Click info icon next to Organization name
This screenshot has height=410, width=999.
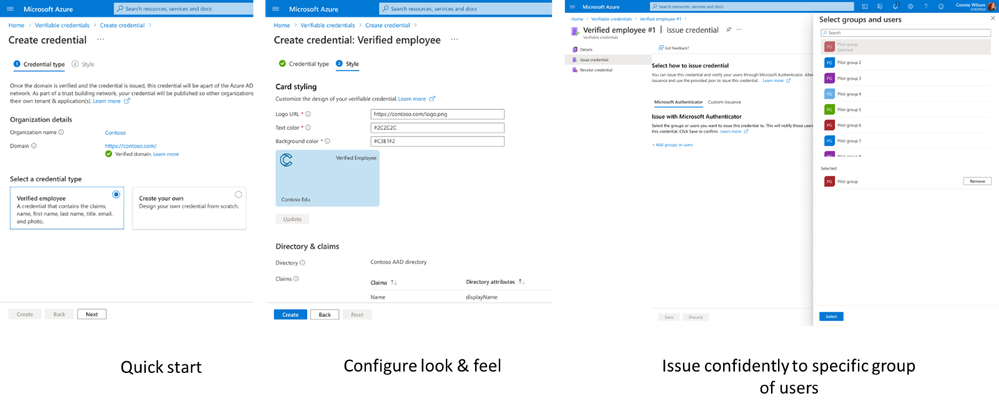(61, 132)
